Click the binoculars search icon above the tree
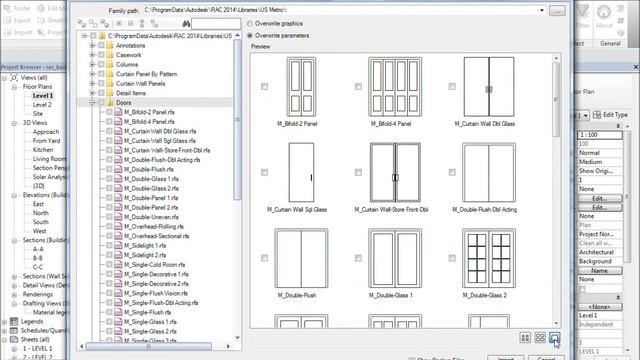The width and height of the screenshot is (640, 360). pyautogui.click(x=186, y=24)
